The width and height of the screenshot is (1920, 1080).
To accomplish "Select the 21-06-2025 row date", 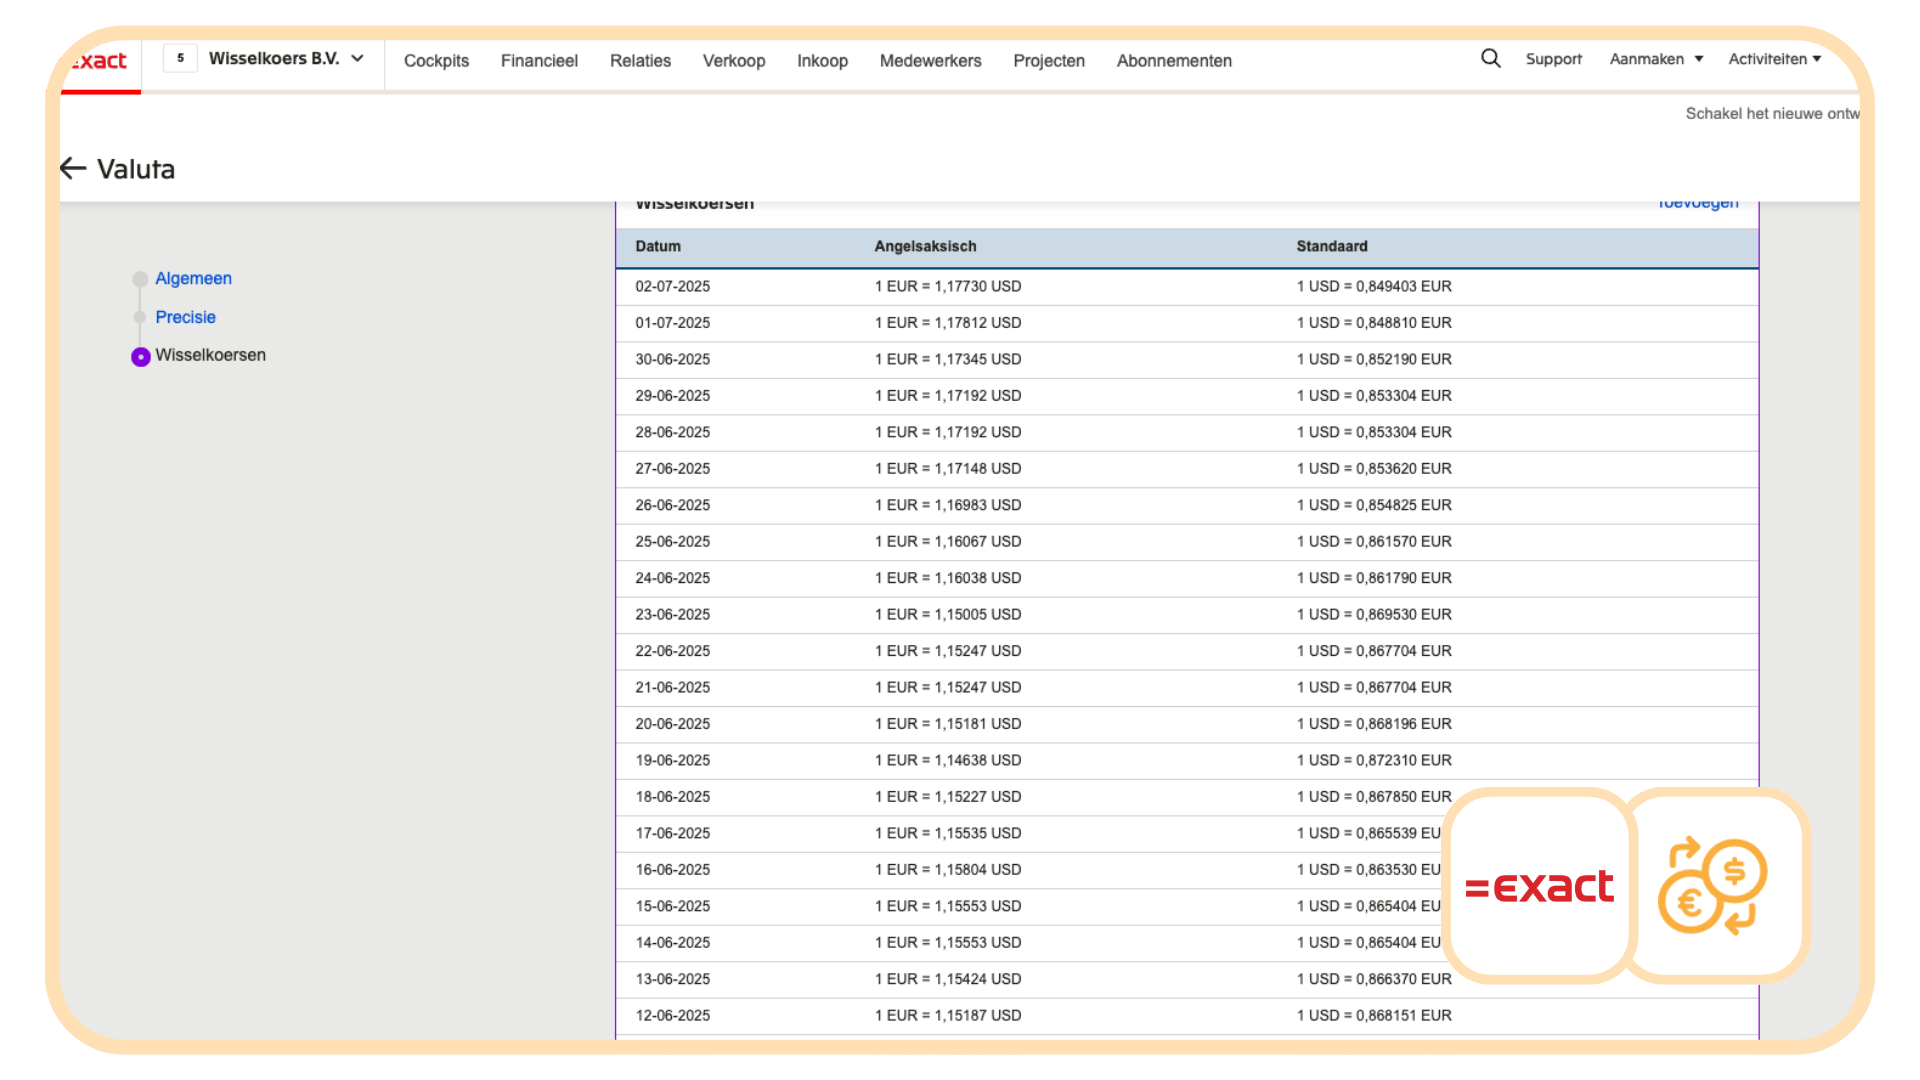I will [673, 688].
